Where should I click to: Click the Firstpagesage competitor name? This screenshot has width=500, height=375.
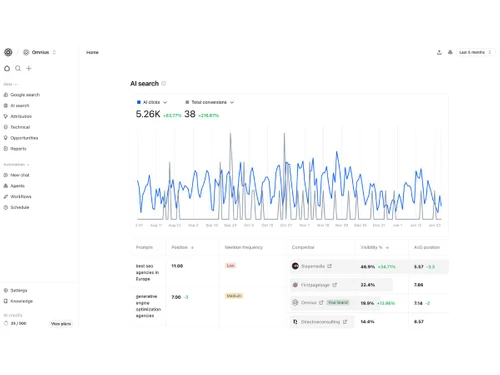(315, 285)
